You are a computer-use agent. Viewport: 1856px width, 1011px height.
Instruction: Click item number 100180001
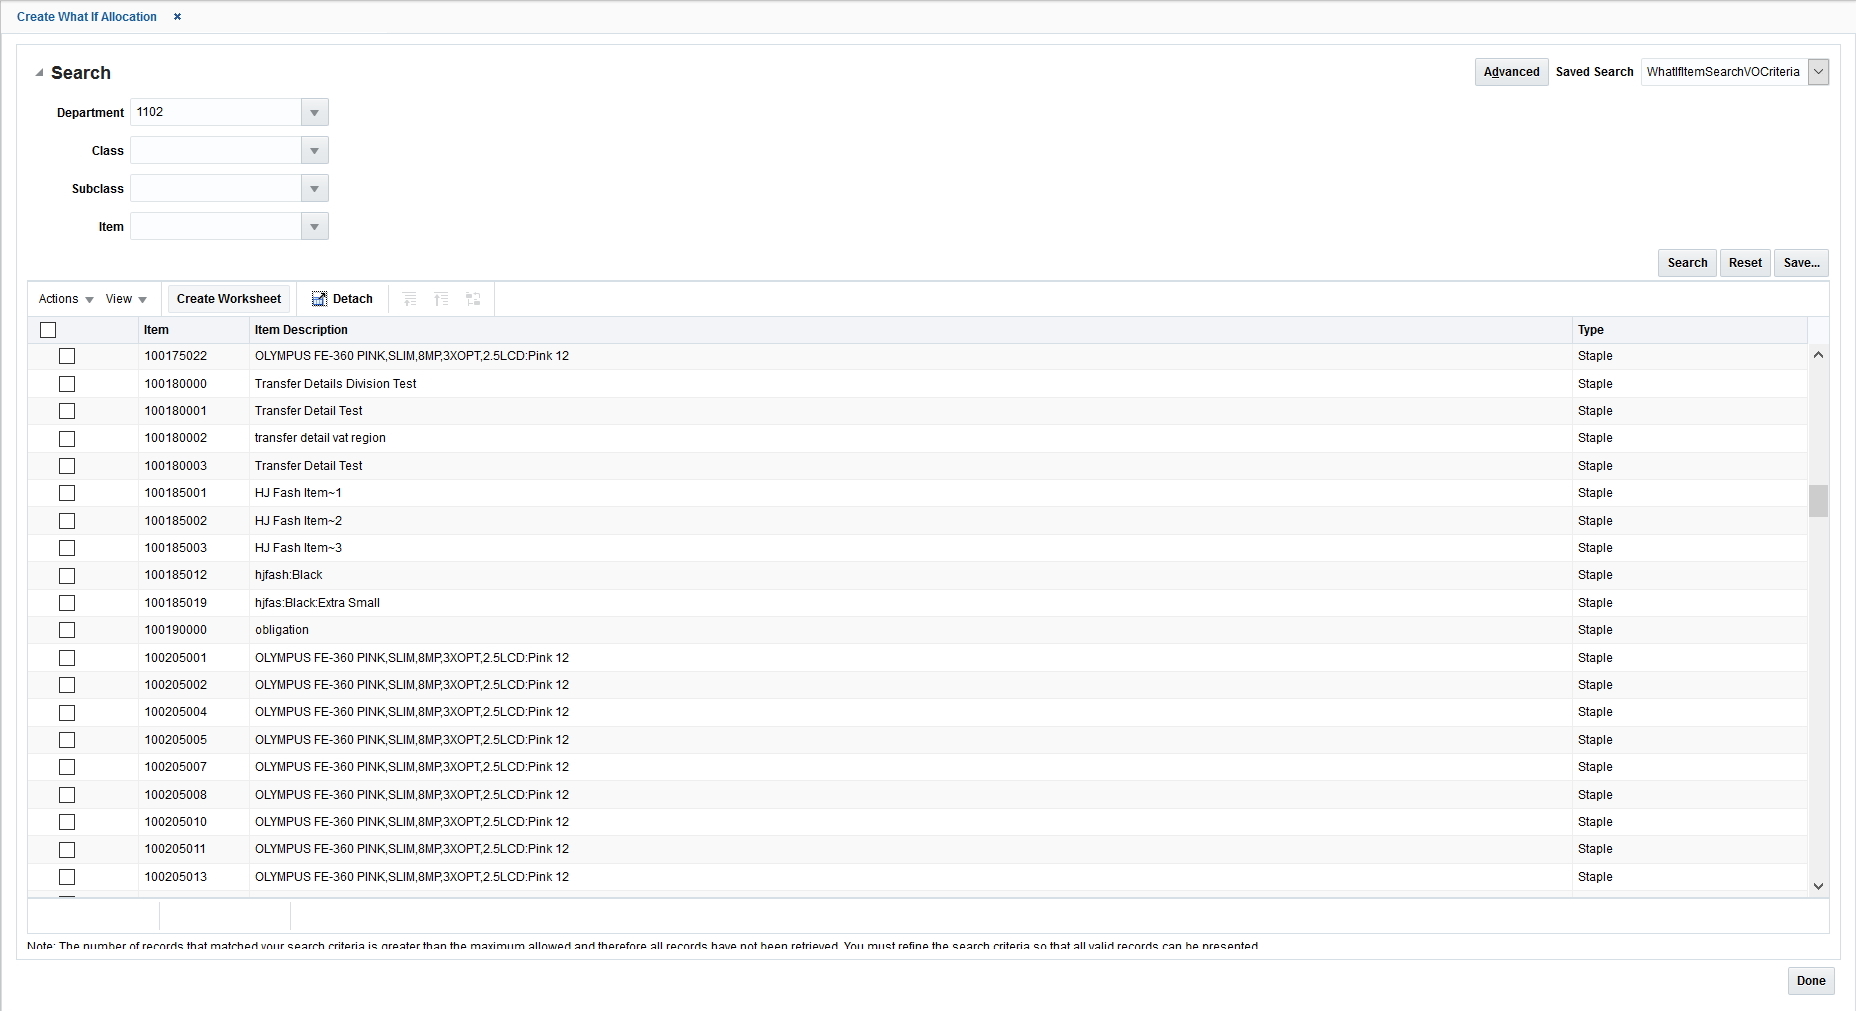point(175,411)
